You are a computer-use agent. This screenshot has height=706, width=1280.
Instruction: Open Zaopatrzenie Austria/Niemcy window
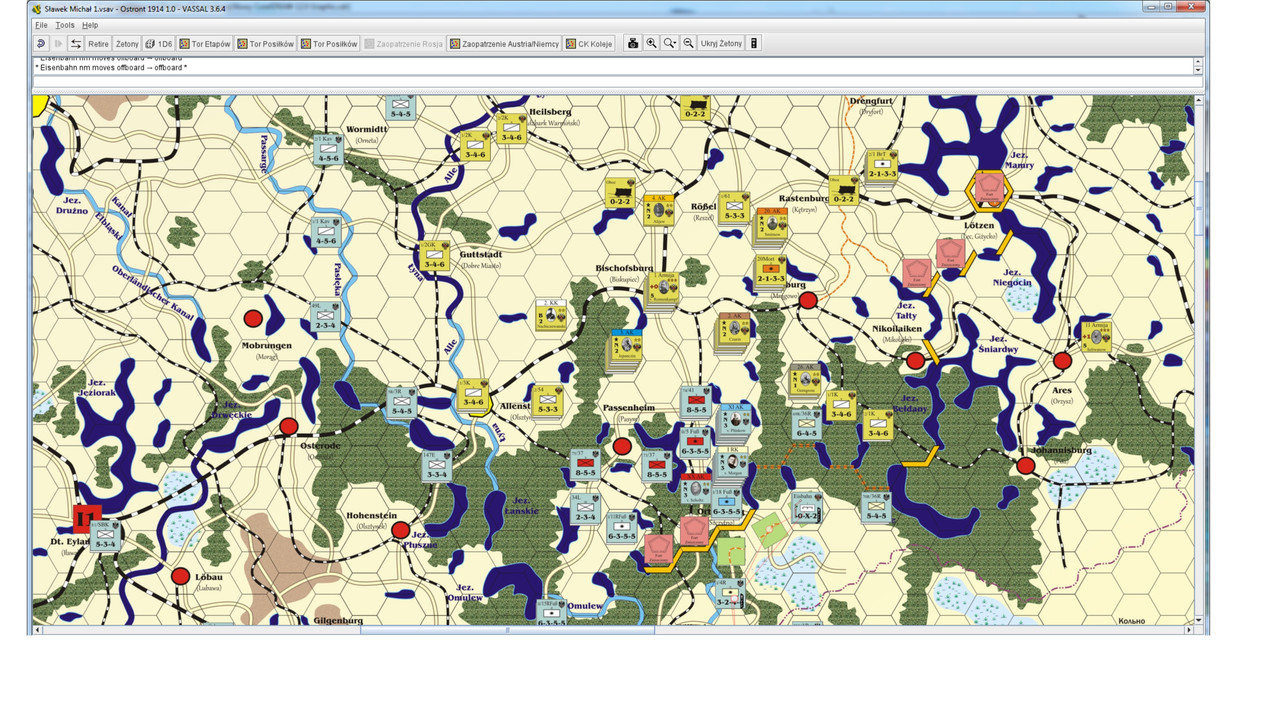tap(504, 44)
